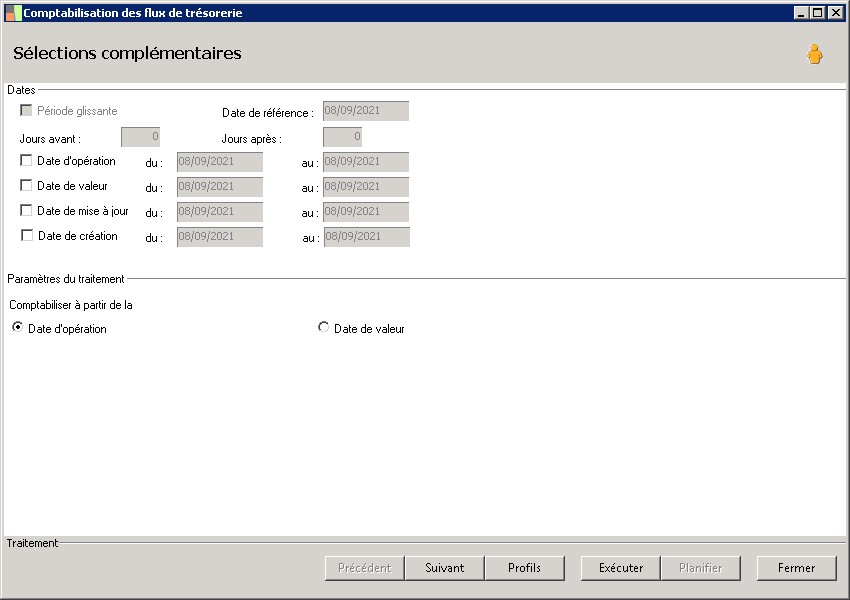Click the Date d'opération 'du' date field
This screenshot has height=600, width=850.
point(219,162)
